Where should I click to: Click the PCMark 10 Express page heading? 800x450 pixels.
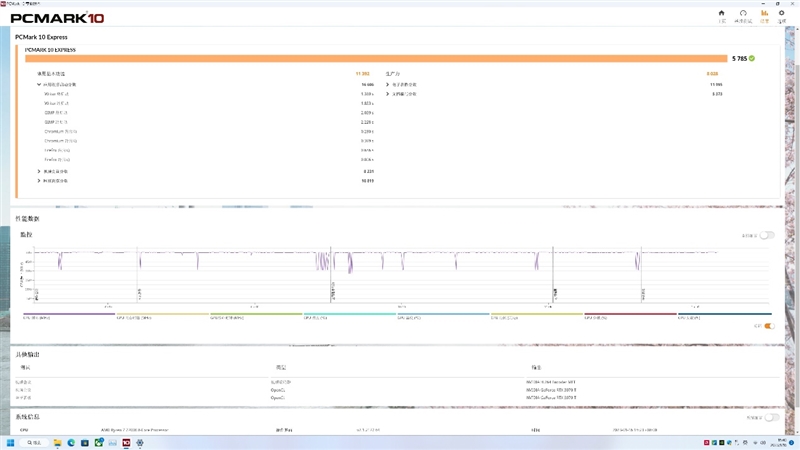click(x=41, y=37)
